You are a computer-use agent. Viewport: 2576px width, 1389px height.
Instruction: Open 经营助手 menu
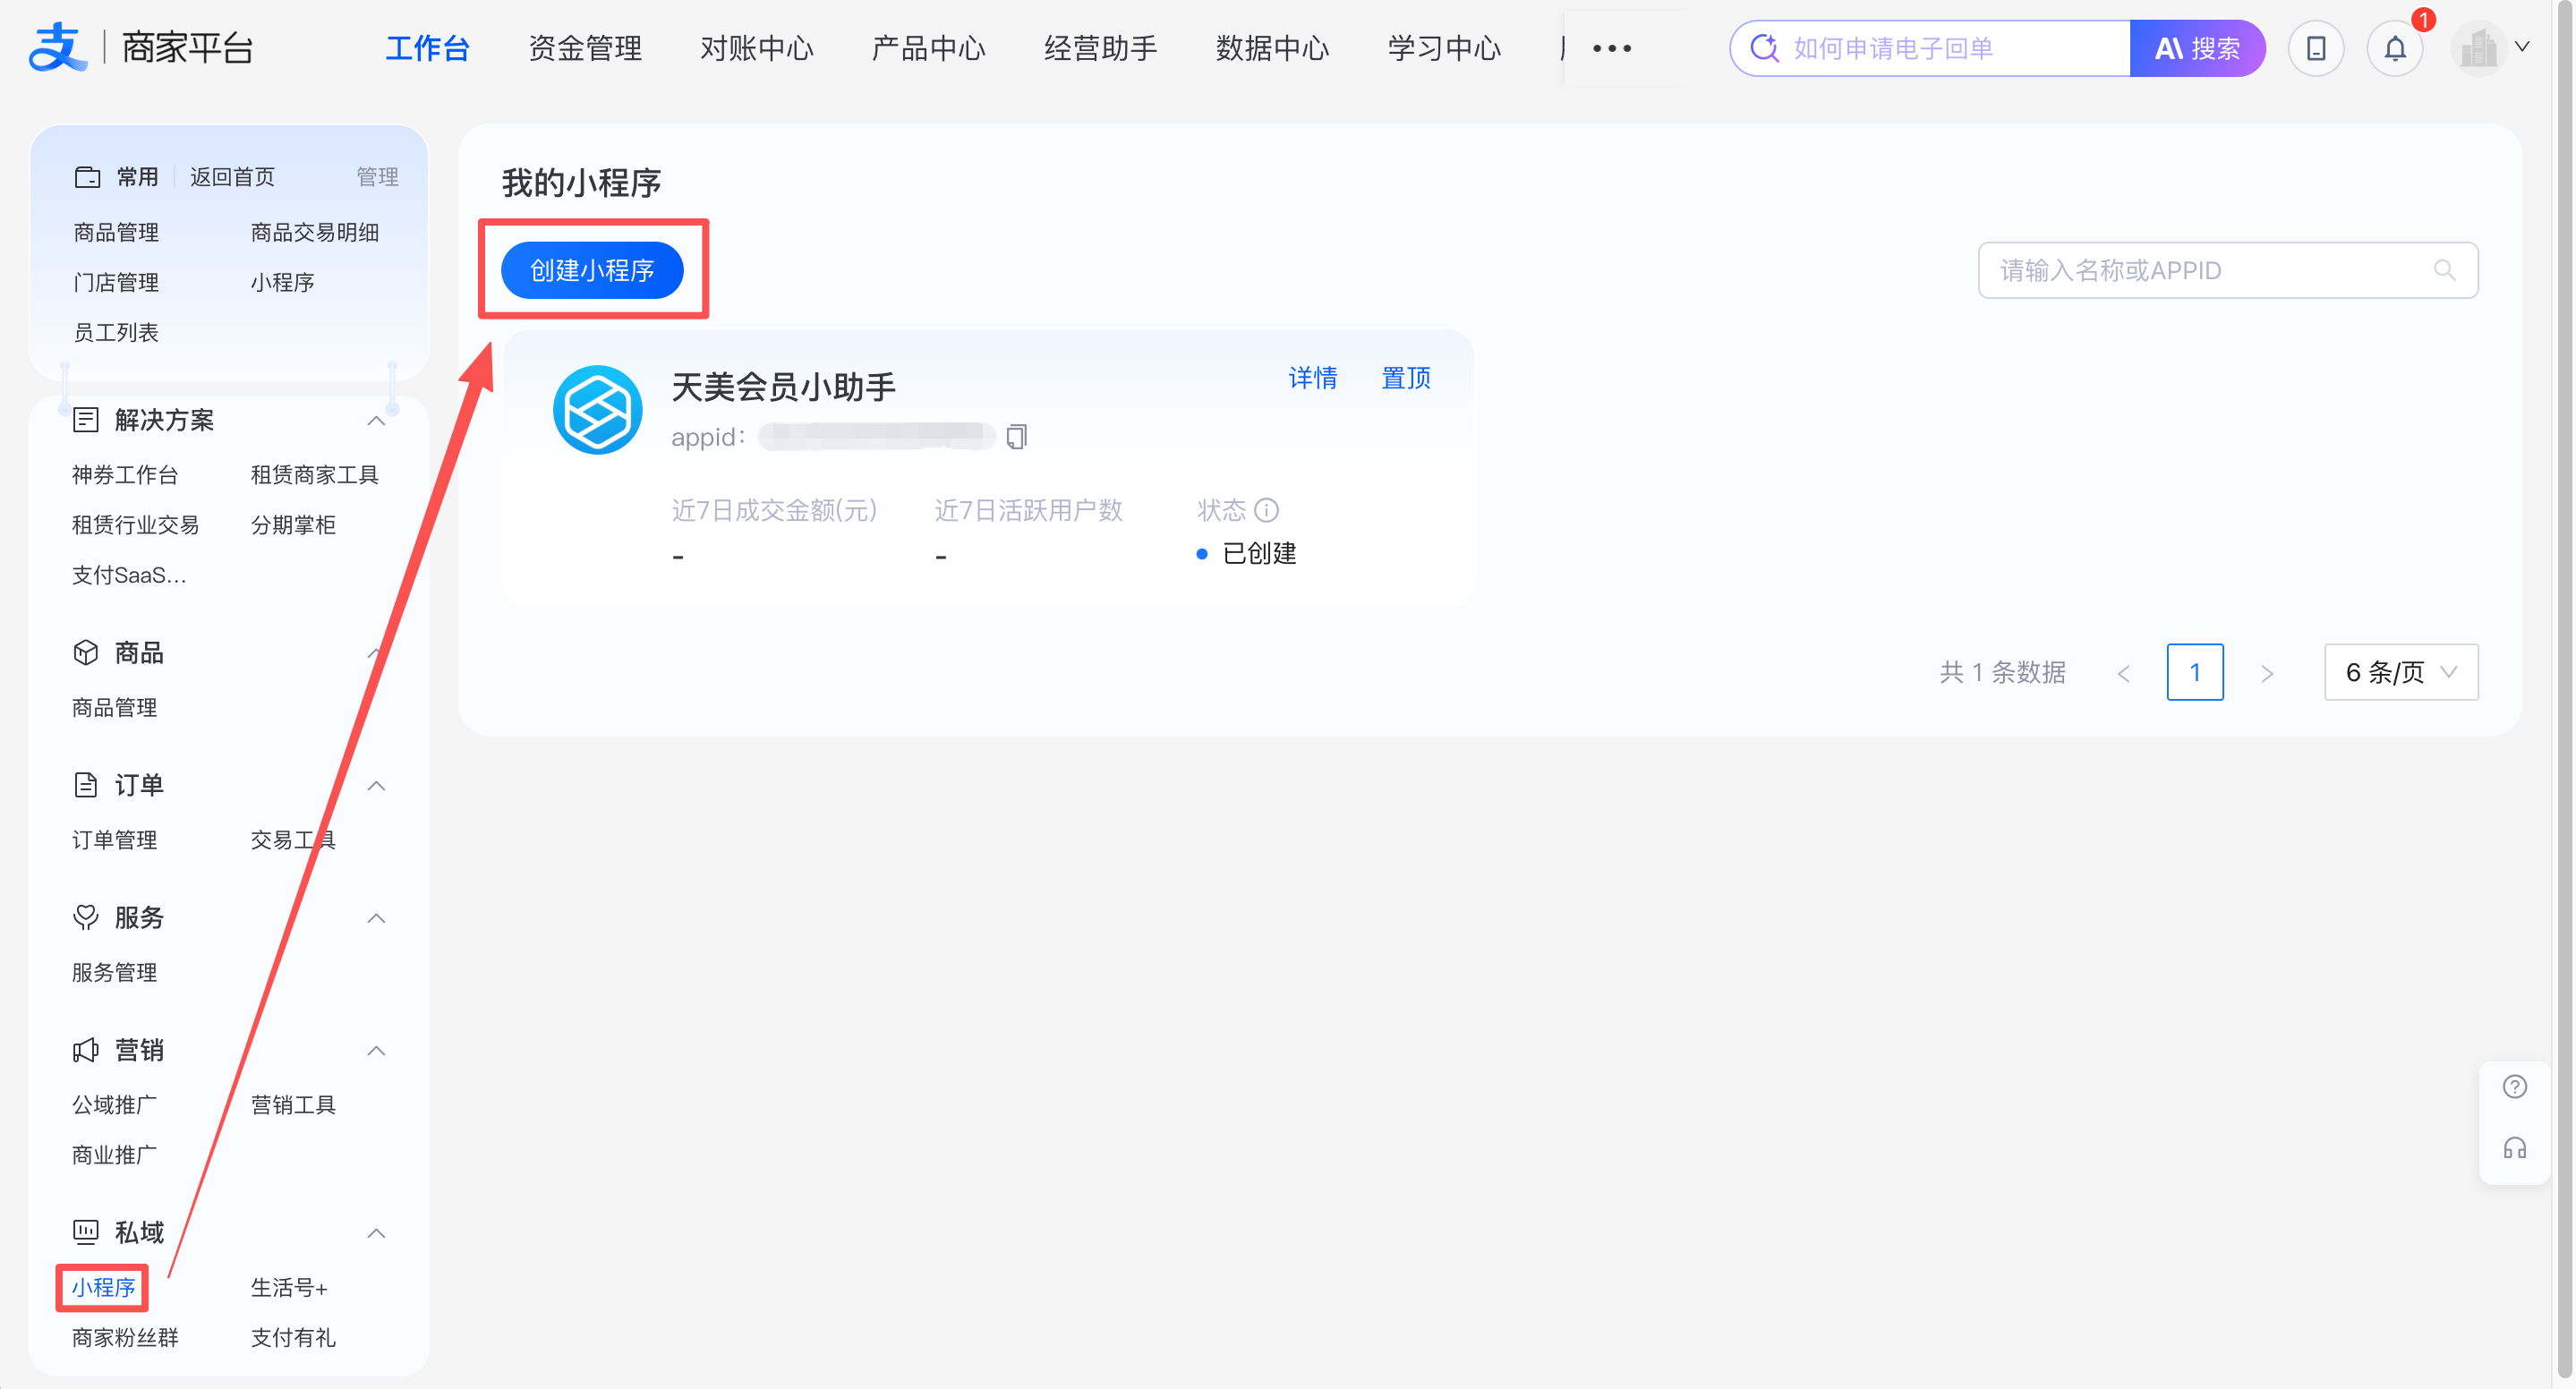(x=1101, y=48)
